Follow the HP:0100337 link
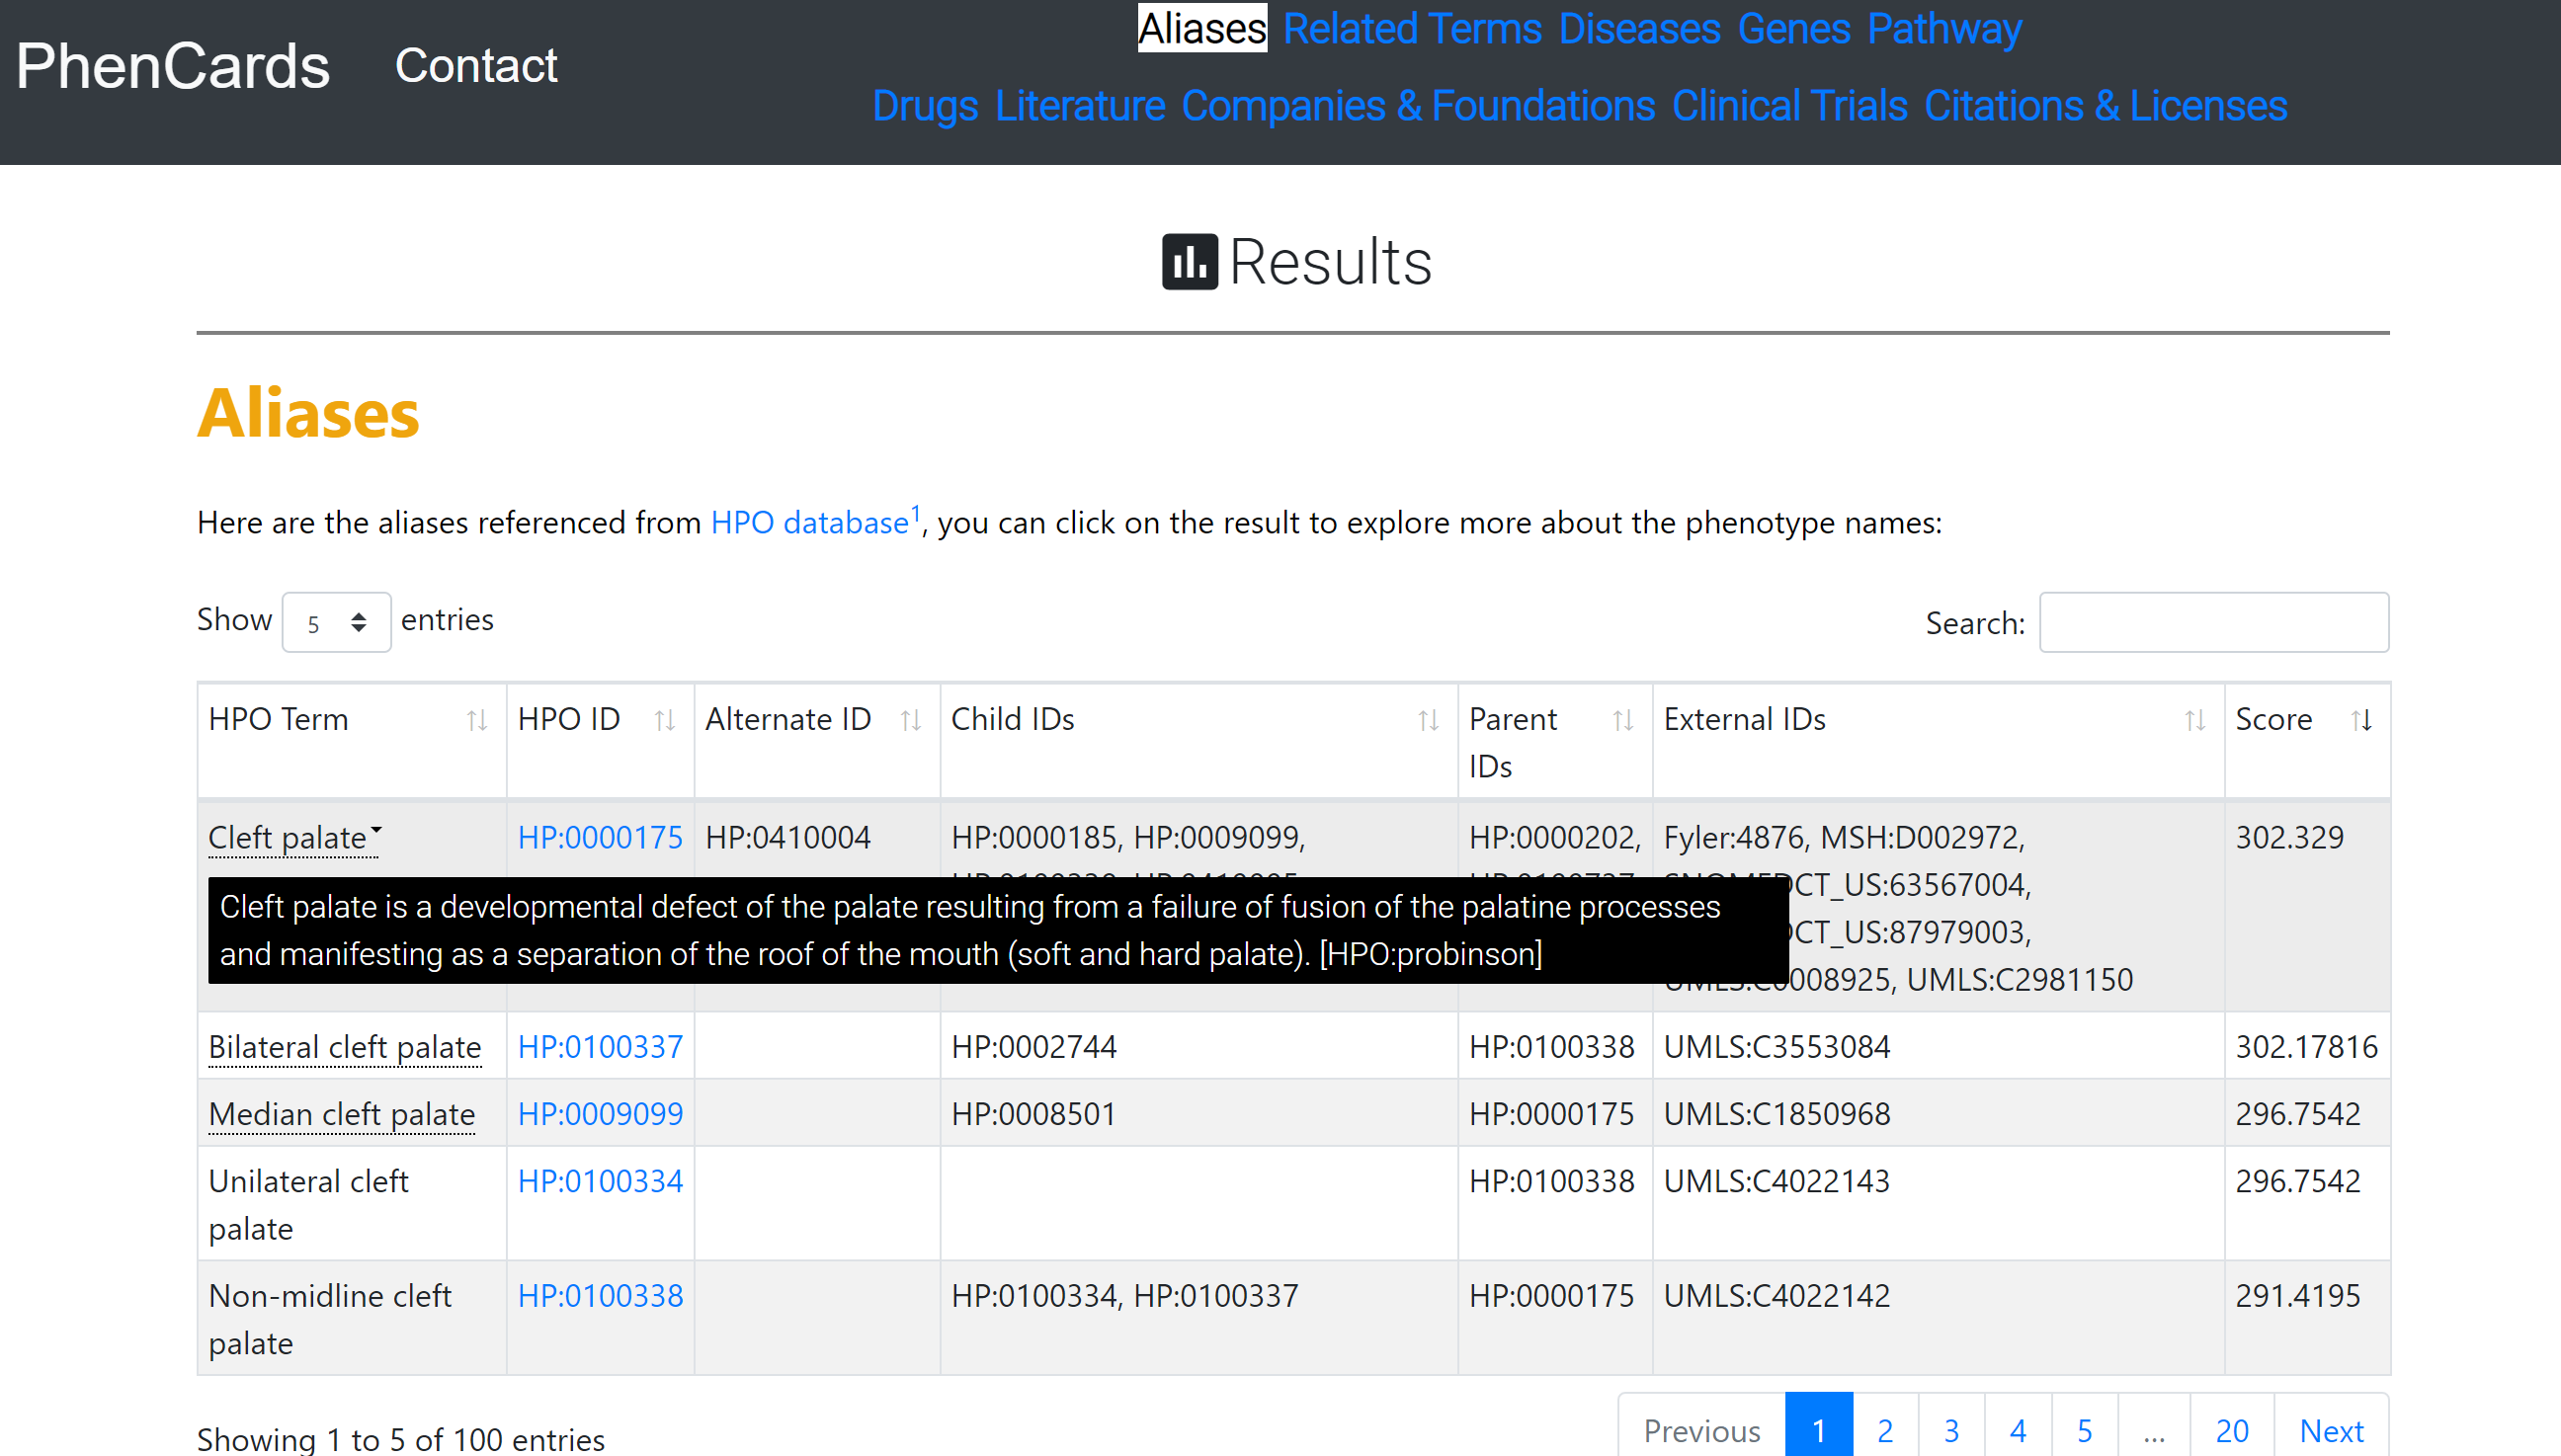This screenshot has height=1456, width=2561. click(600, 1047)
